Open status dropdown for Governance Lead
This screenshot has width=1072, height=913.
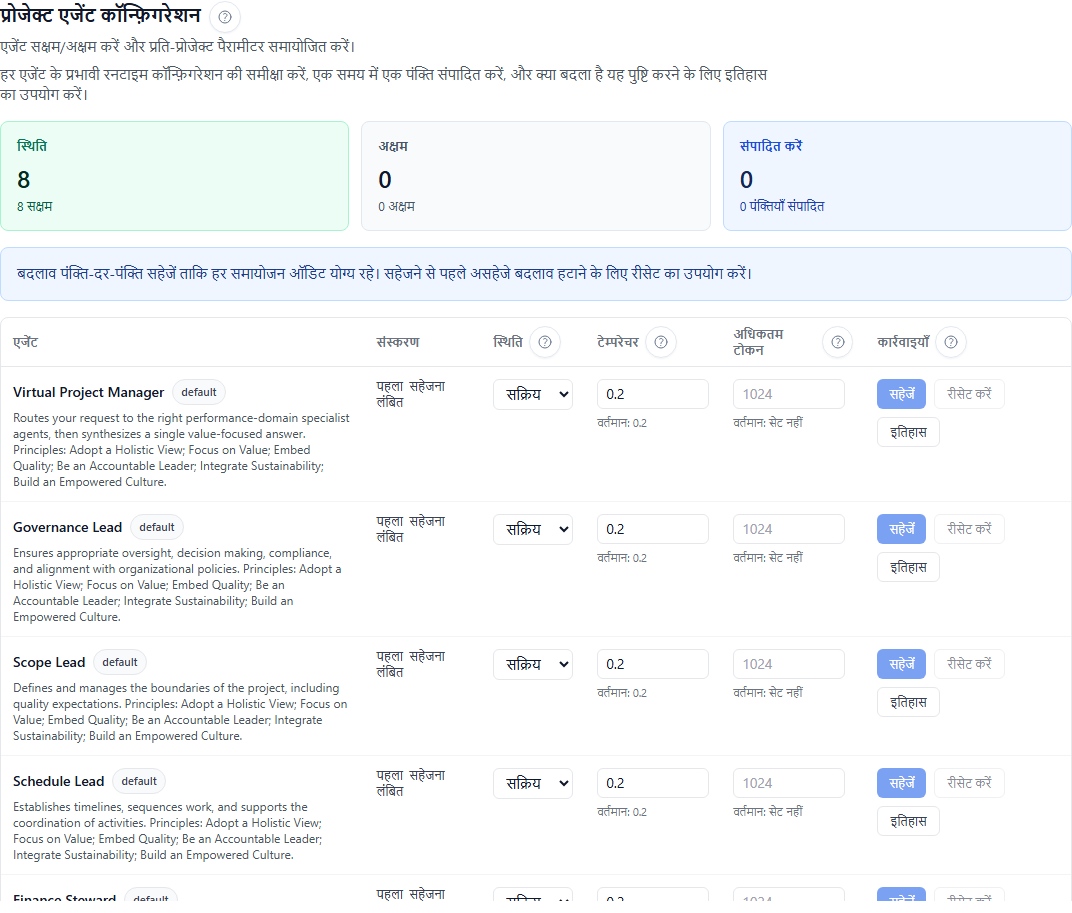533,529
